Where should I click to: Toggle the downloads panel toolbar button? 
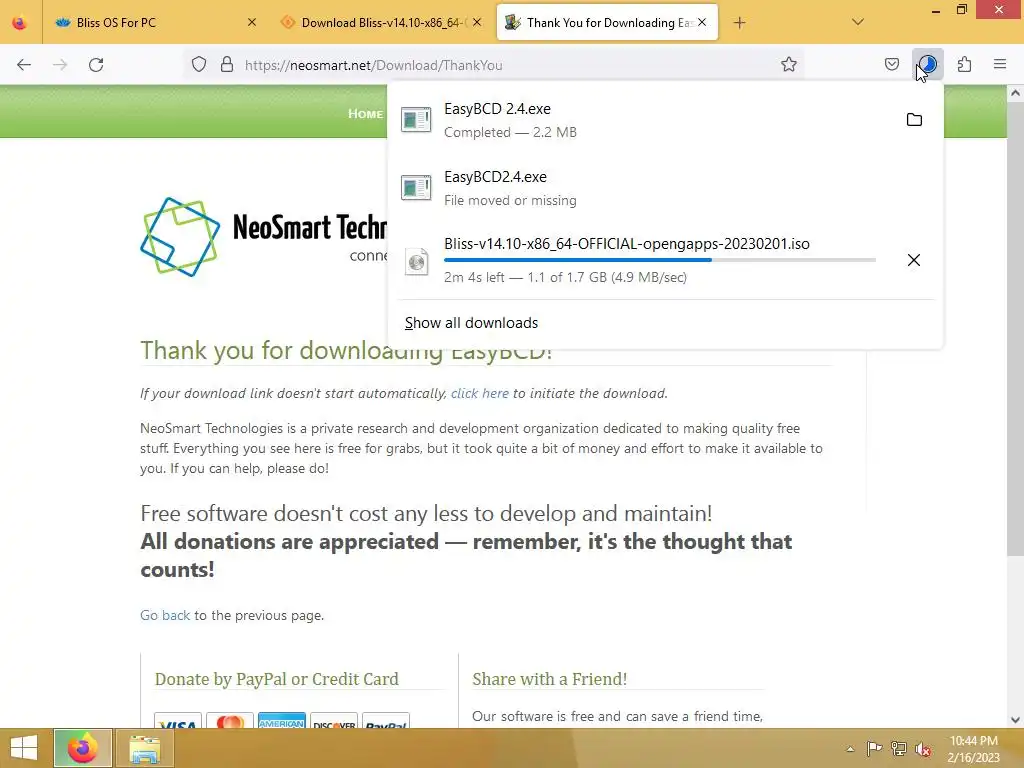pos(927,64)
